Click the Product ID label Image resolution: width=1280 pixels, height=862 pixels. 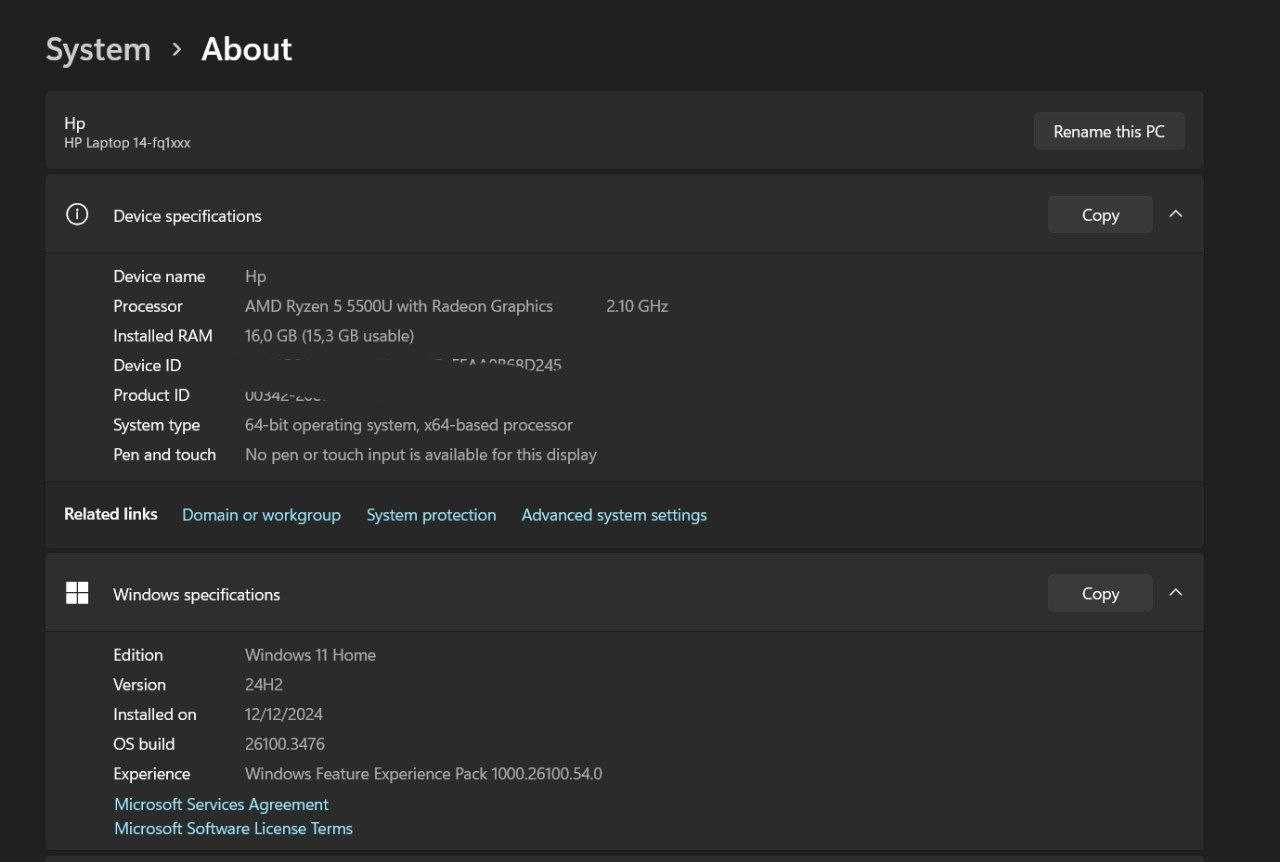[151, 395]
